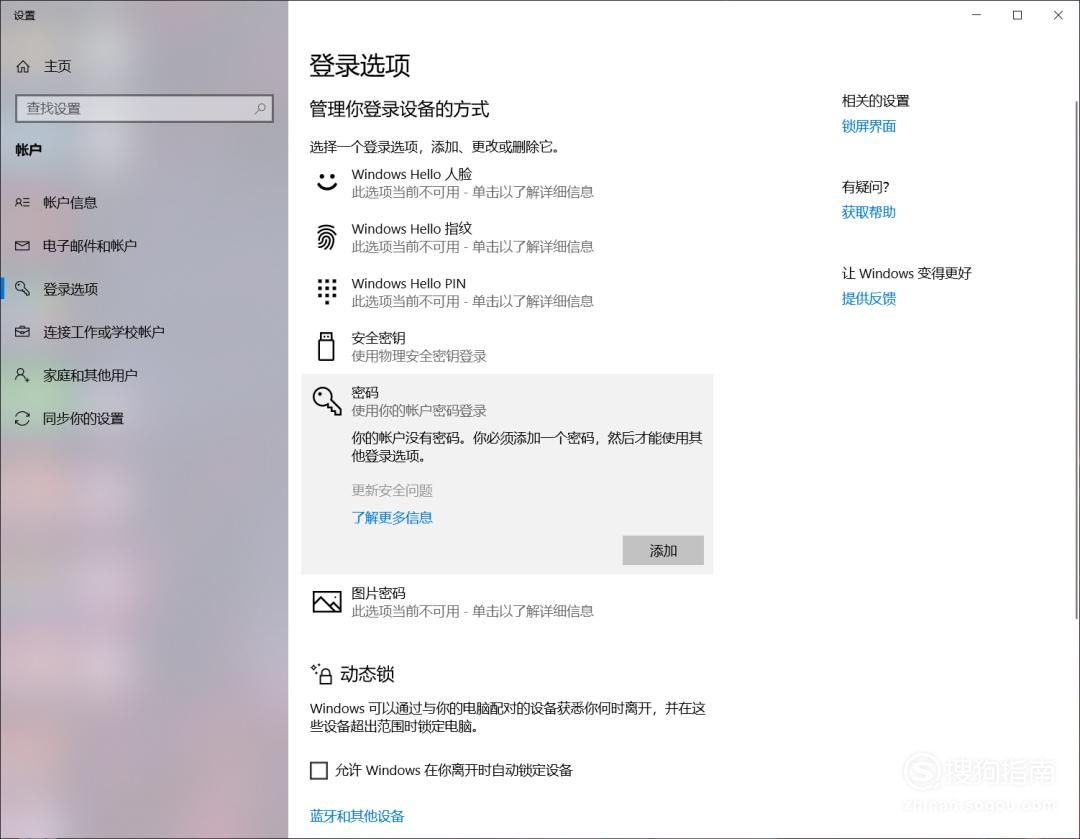Screen dimensions: 1080x839
Task: Open the 了解更多信息 link
Action: [x=392, y=517]
